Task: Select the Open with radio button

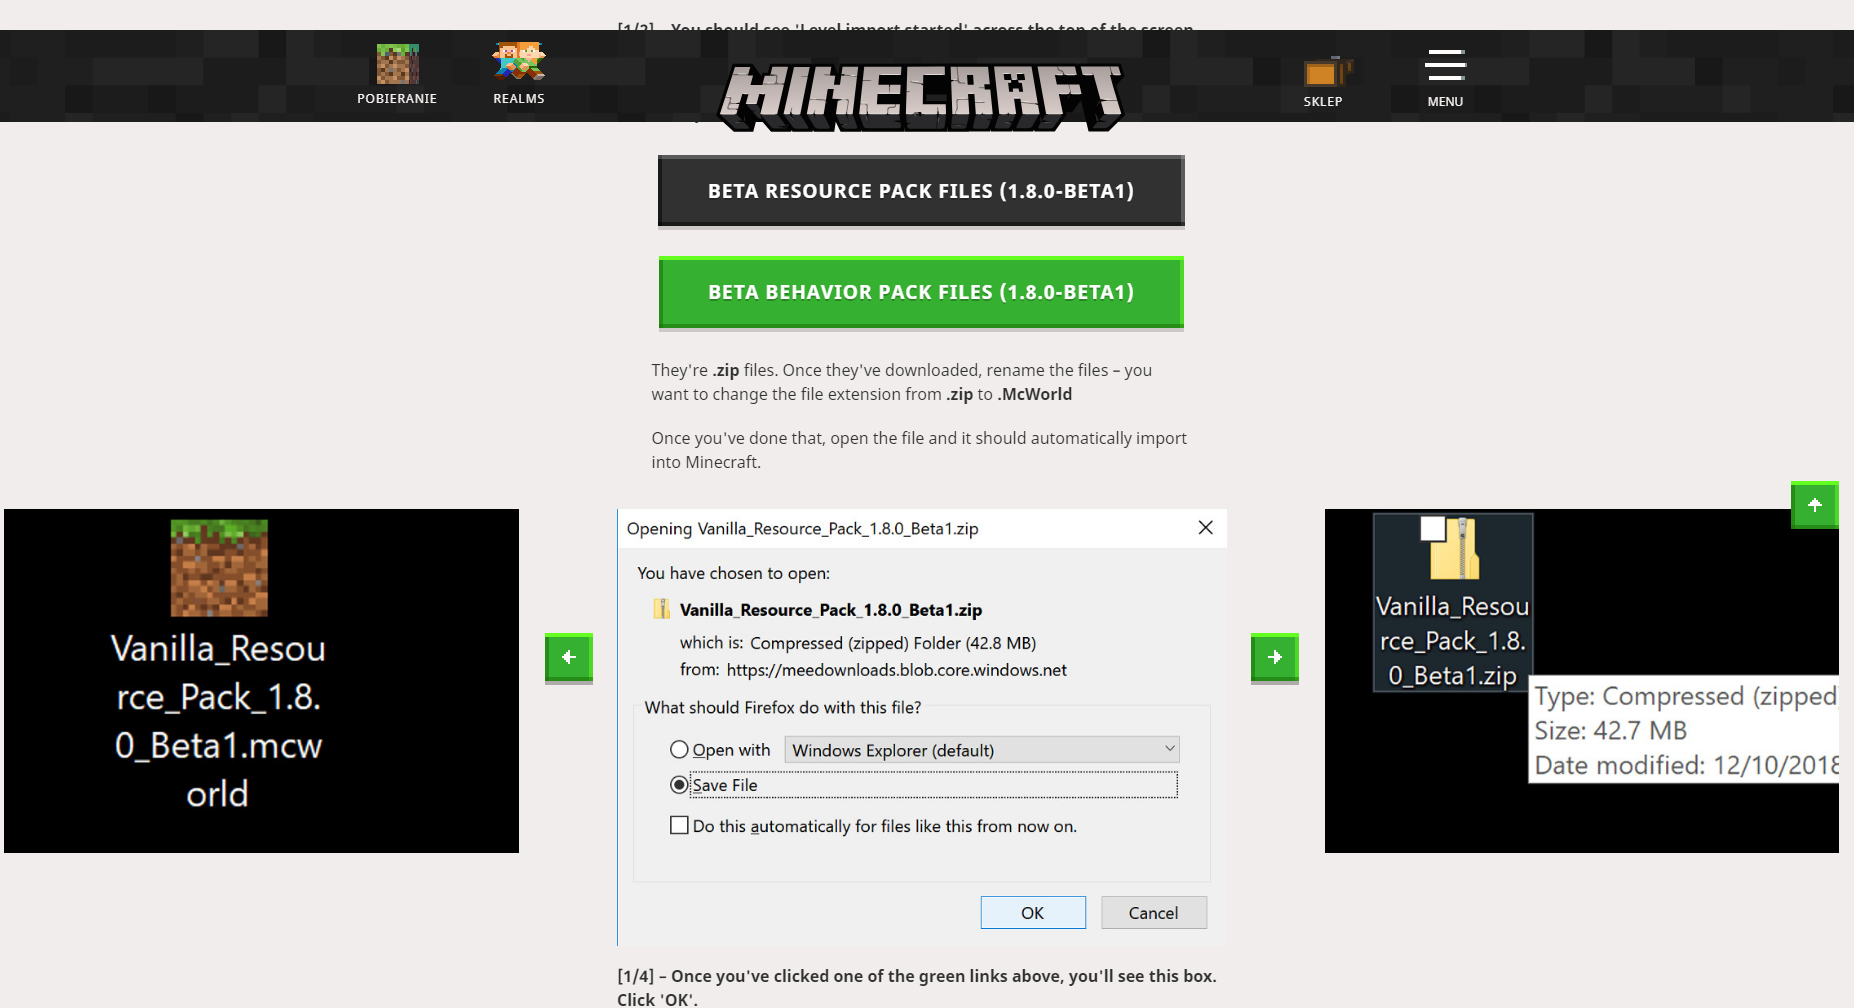Action: pyautogui.click(x=680, y=750)
